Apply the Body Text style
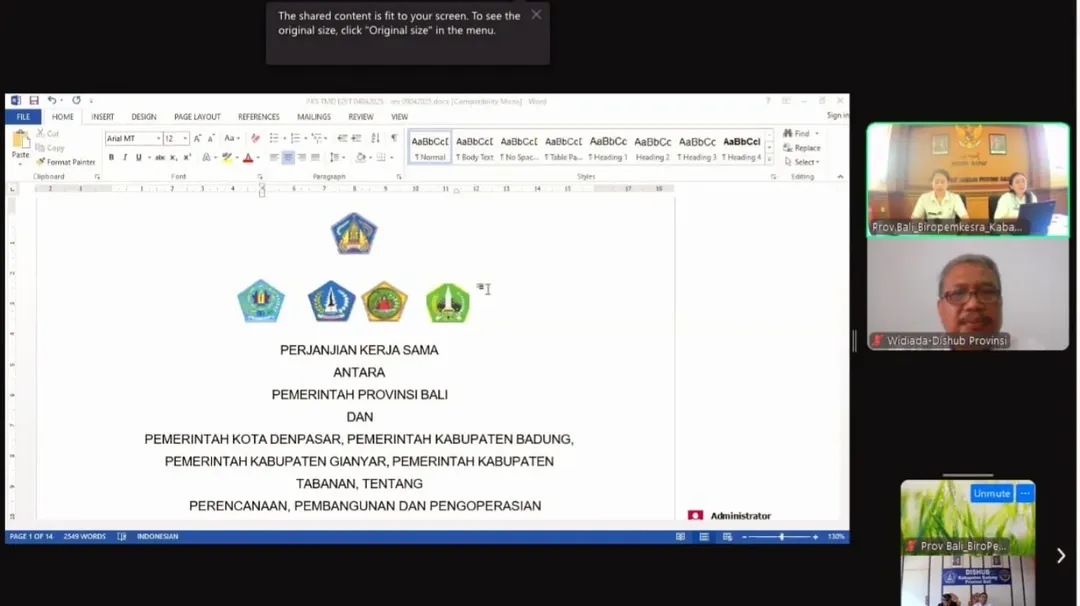This screenshot has width=1080, height=606. pyautogui.click(x=475, y=147)
